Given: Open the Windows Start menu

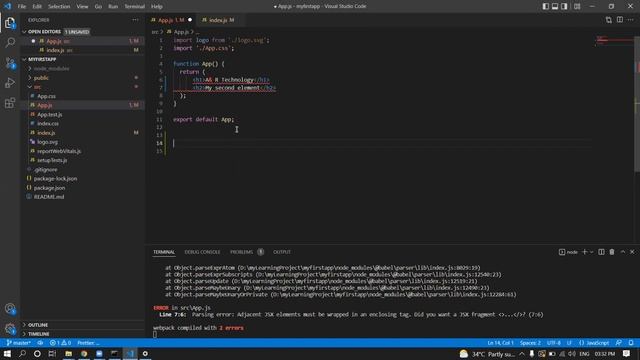Looking at the screenshot, I should coord(7,353).
